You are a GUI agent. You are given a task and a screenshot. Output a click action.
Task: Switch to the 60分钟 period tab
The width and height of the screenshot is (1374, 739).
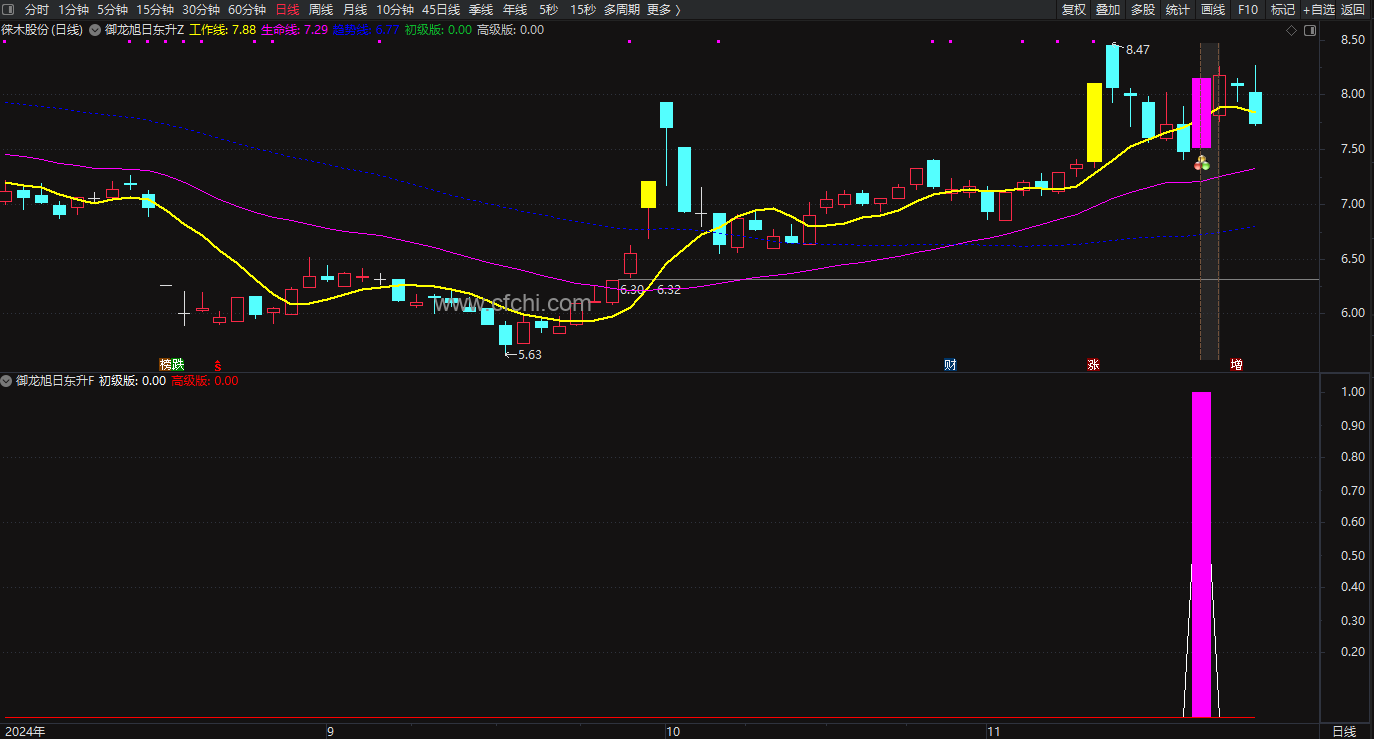coord(247,9)
